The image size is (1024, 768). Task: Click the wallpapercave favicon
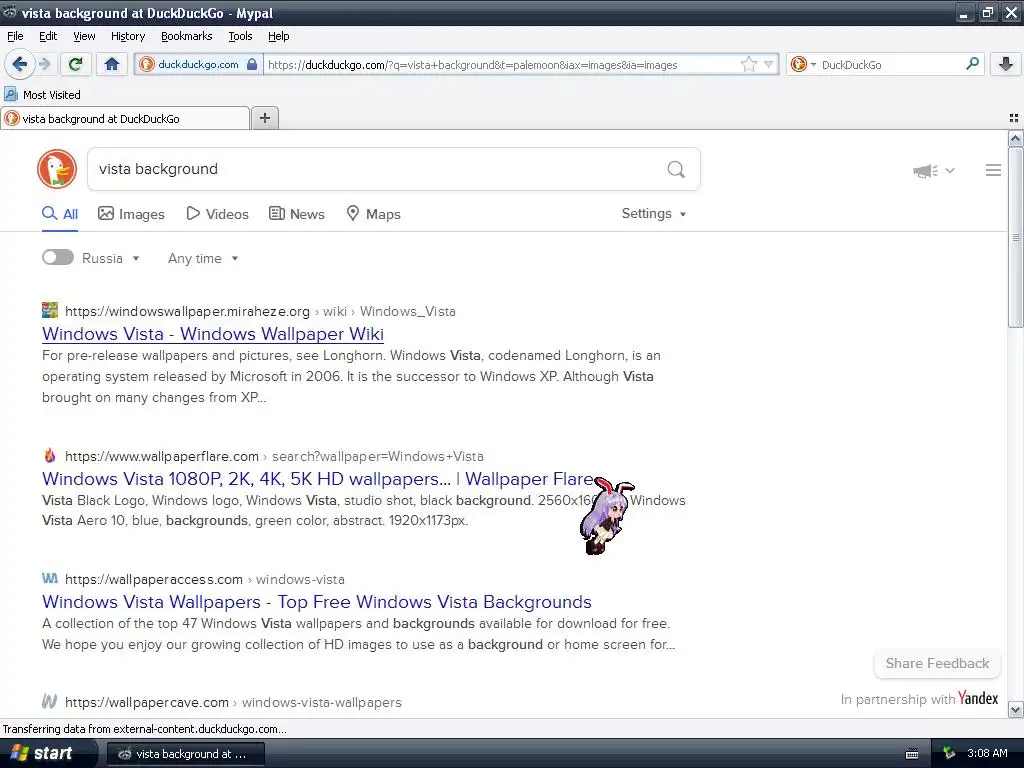50,701
